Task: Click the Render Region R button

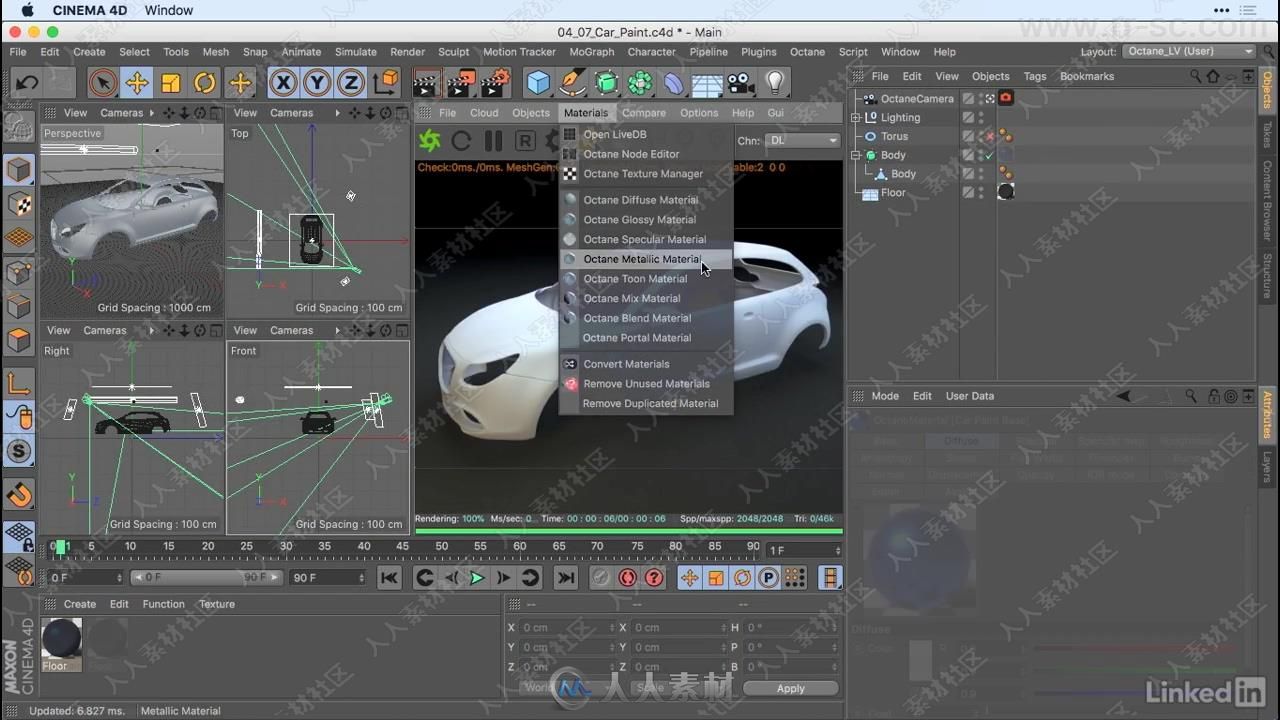Action: 525,141
